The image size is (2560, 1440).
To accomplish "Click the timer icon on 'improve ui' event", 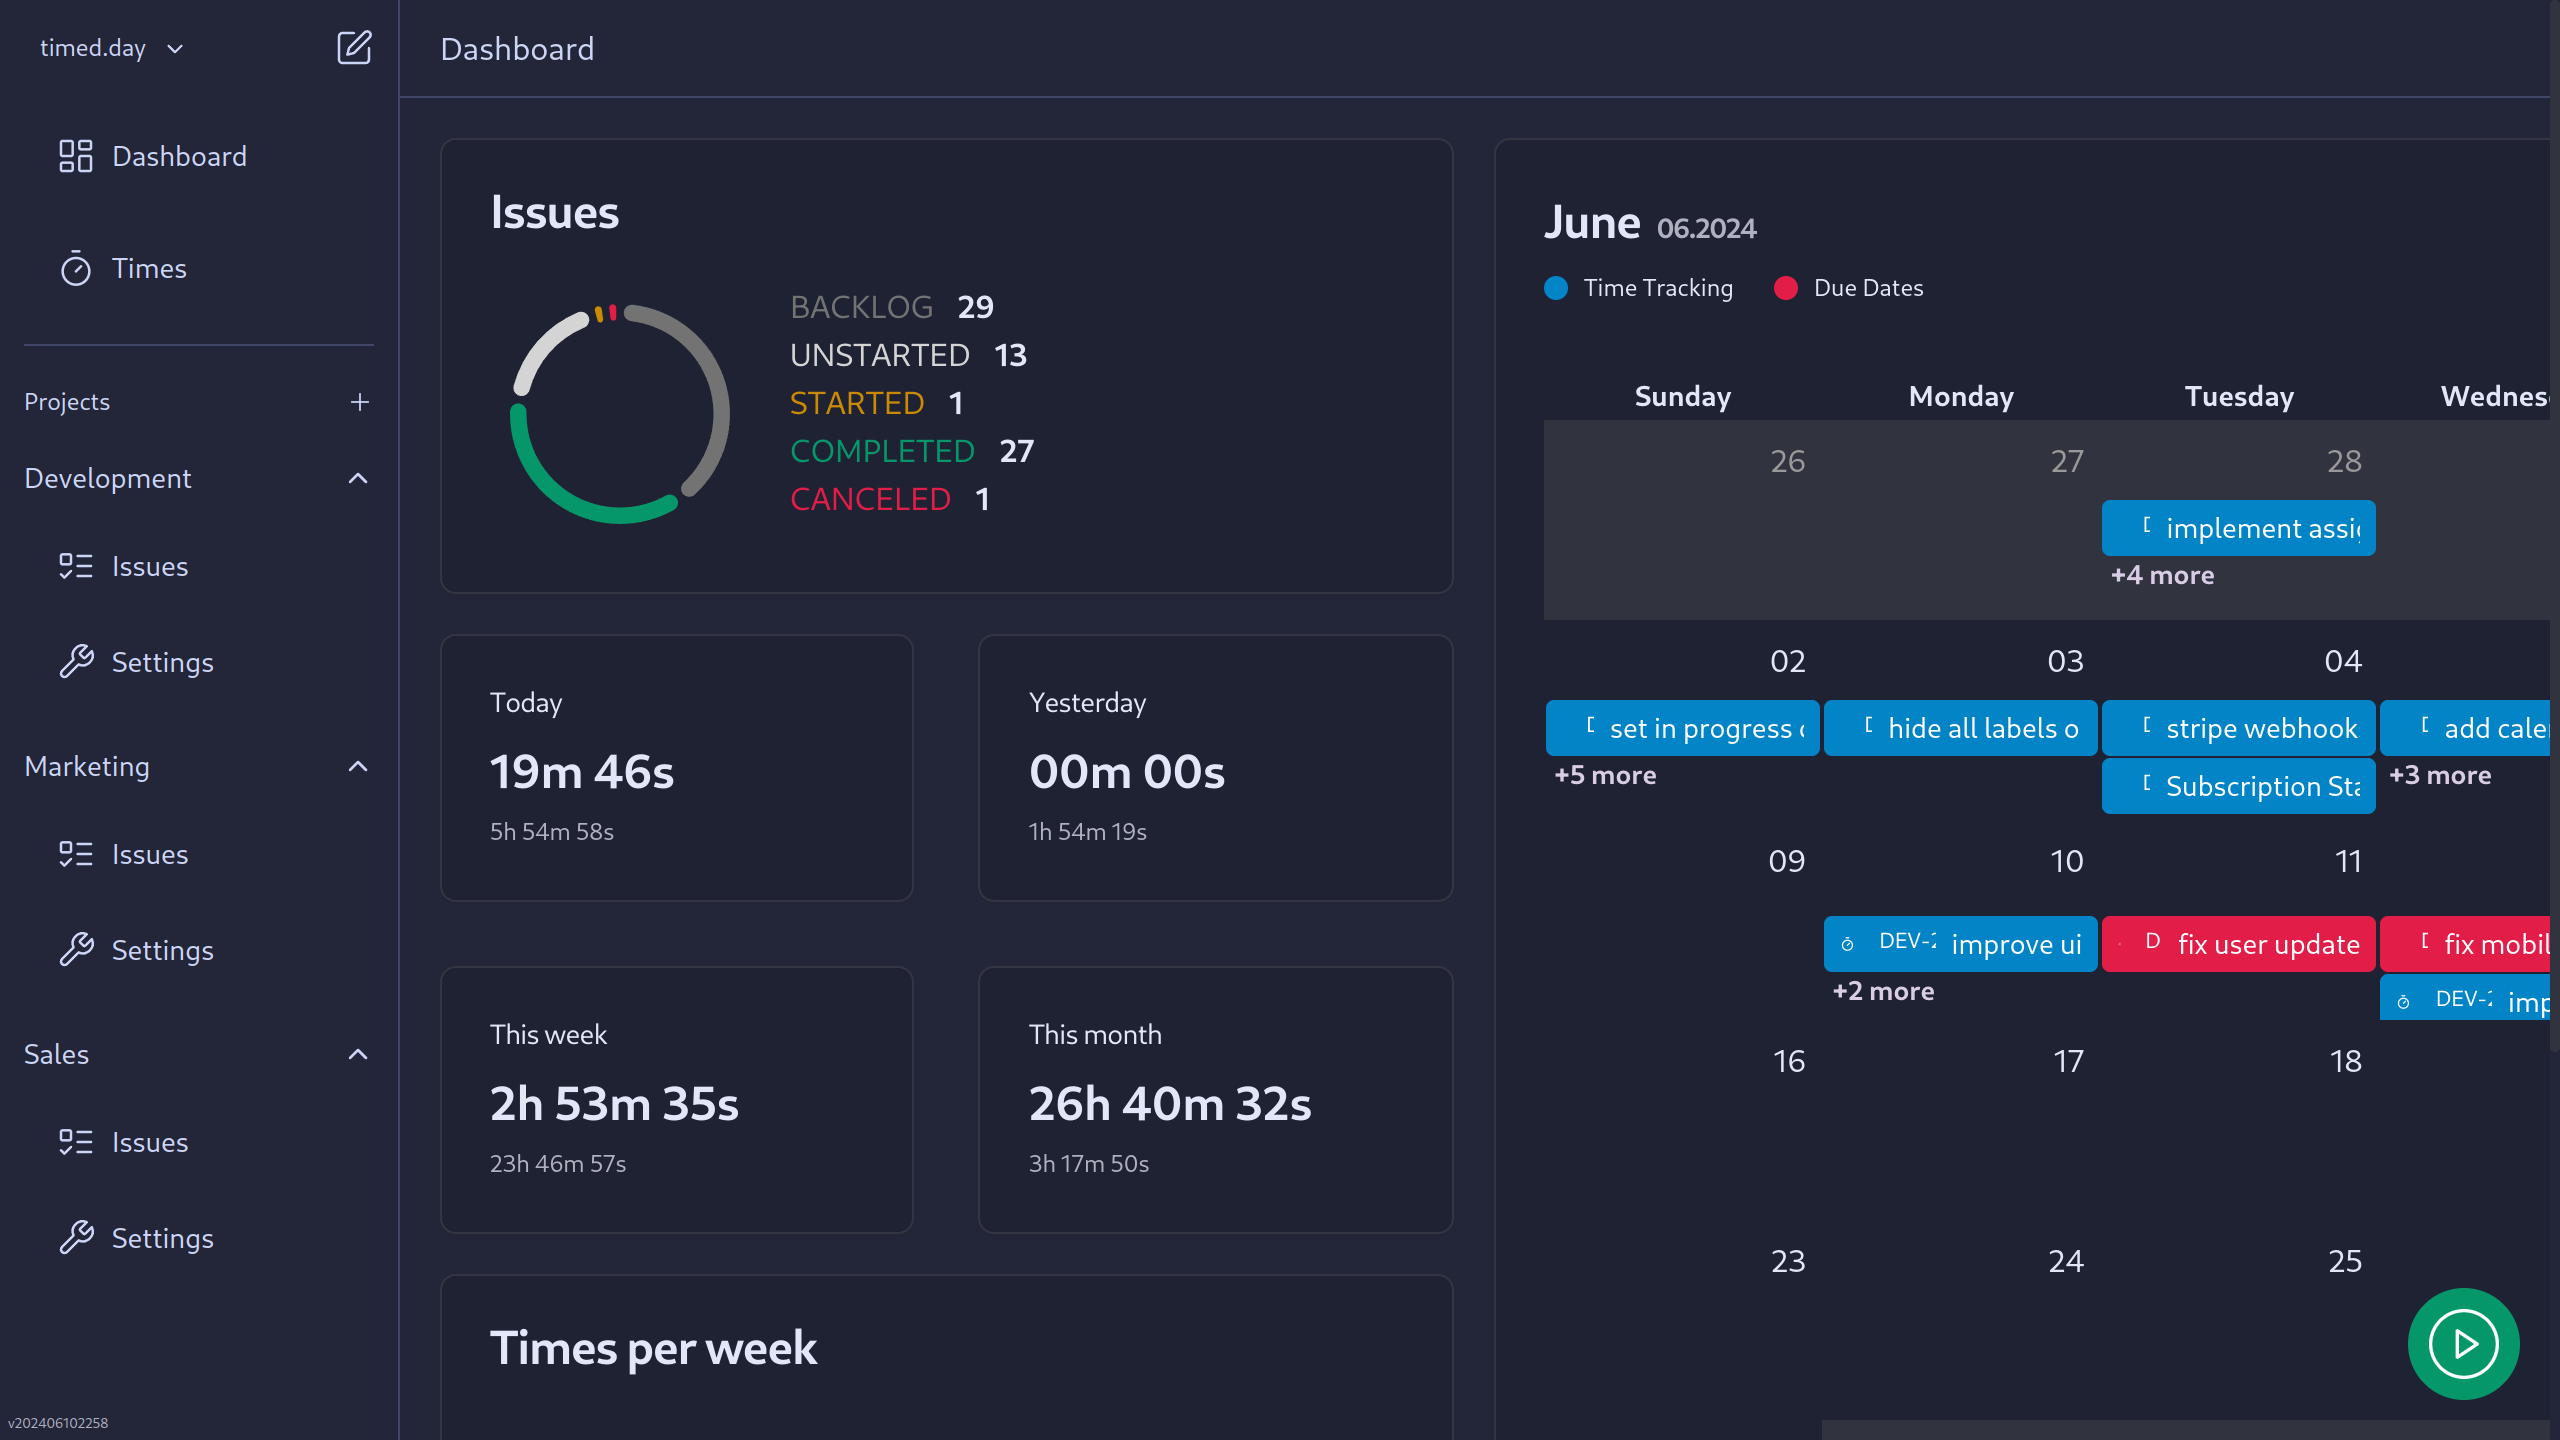I will [1847, 944].
